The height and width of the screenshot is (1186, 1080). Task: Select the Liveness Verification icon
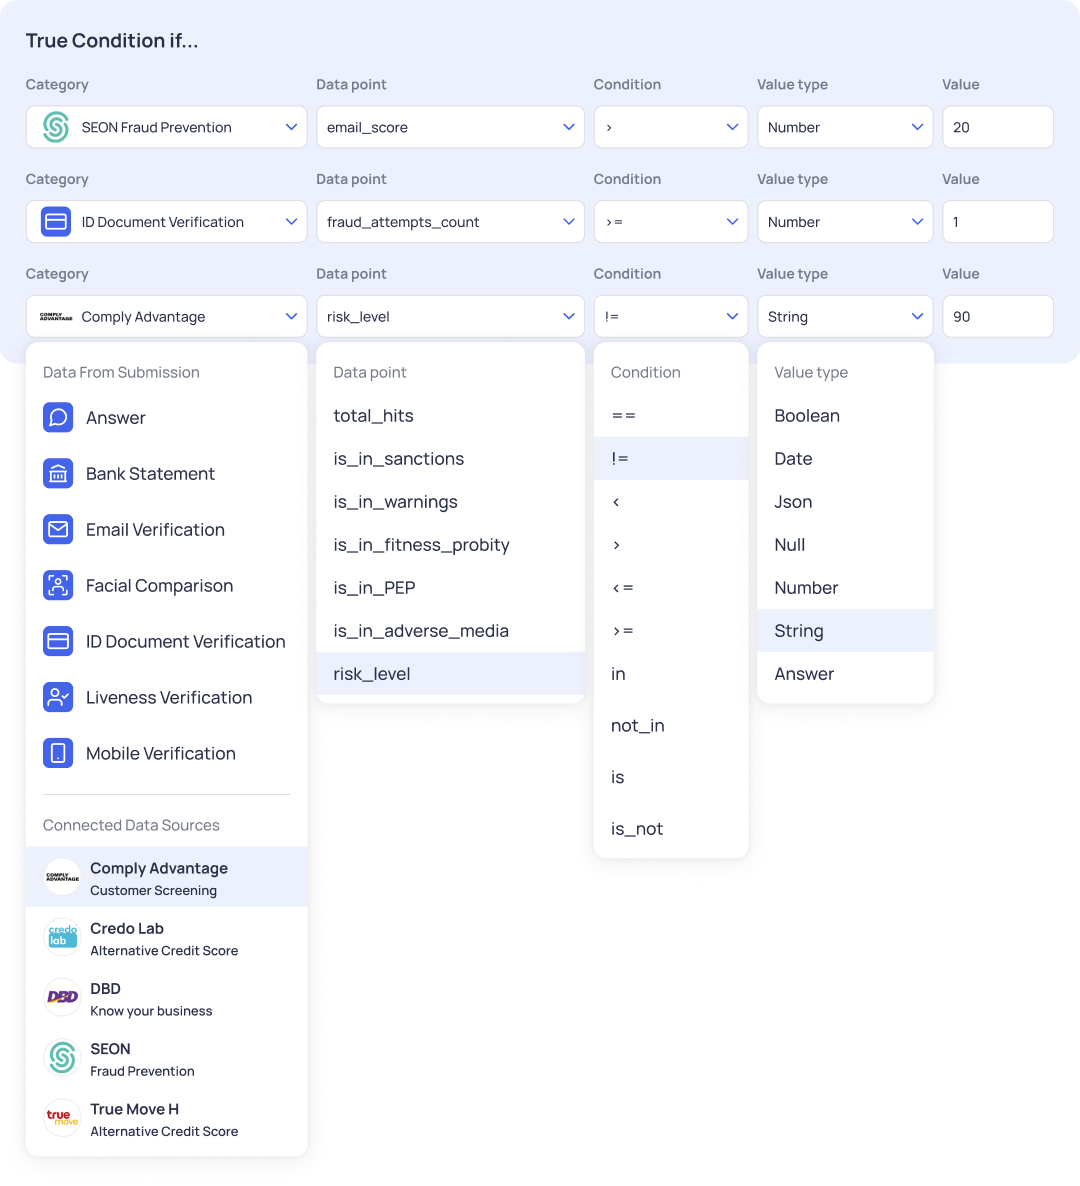58,697
